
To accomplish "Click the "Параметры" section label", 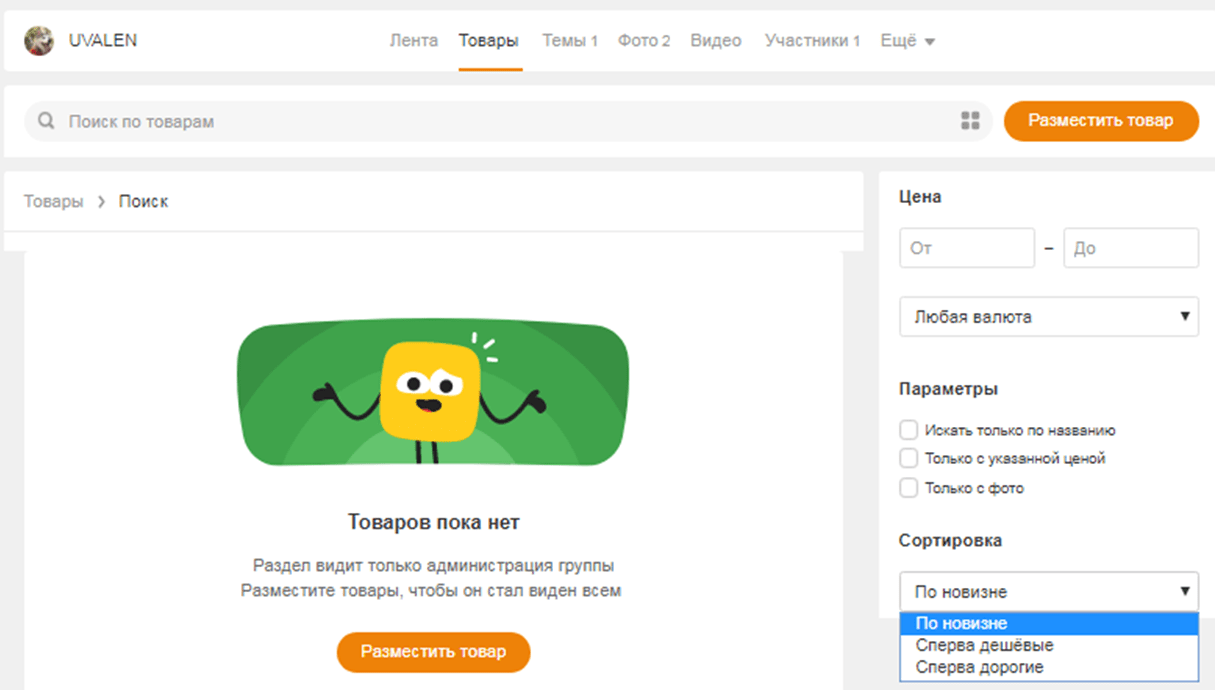I will (x=948, y=389).
